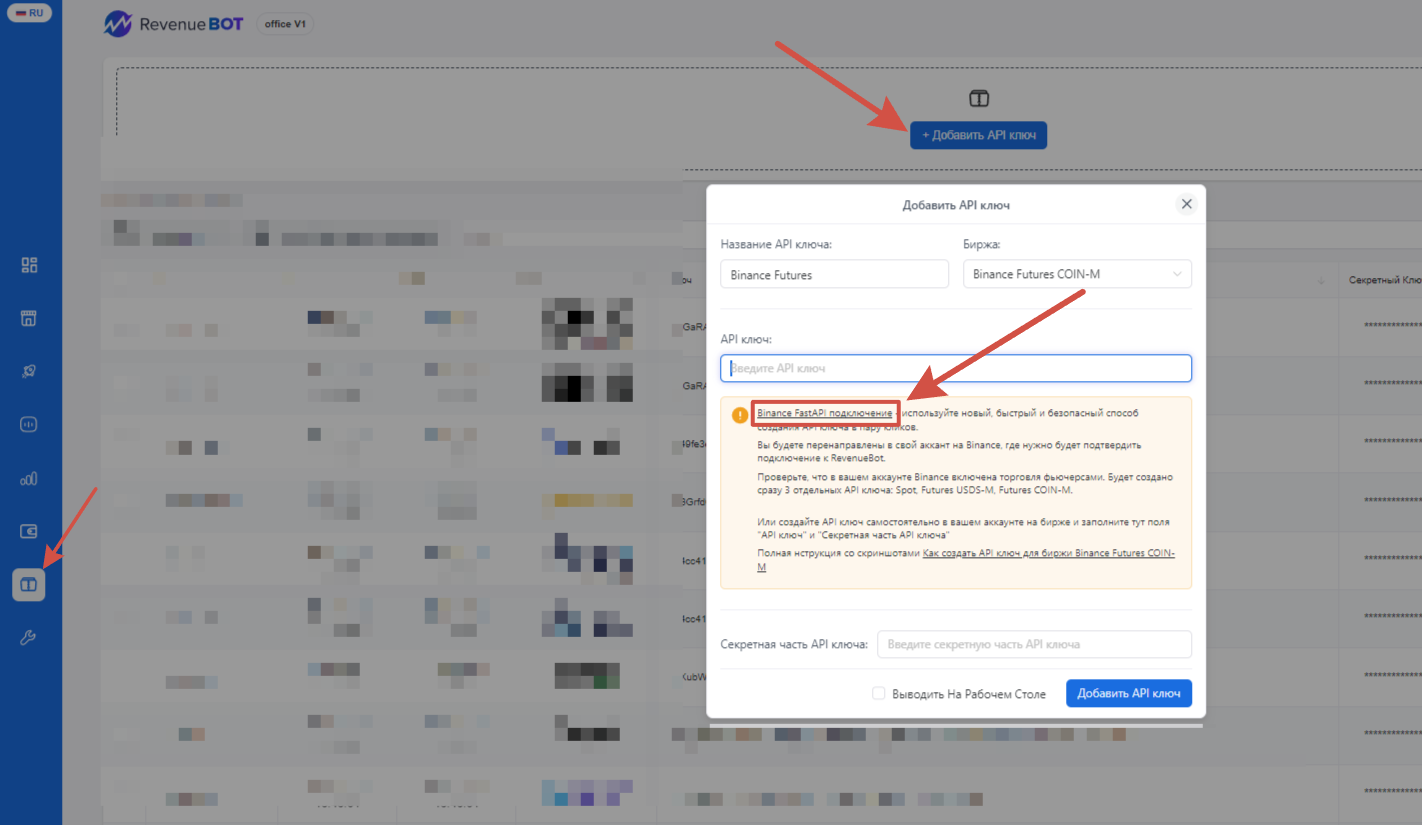Close the Добавить API ключ dialog

pos(1187,204)
